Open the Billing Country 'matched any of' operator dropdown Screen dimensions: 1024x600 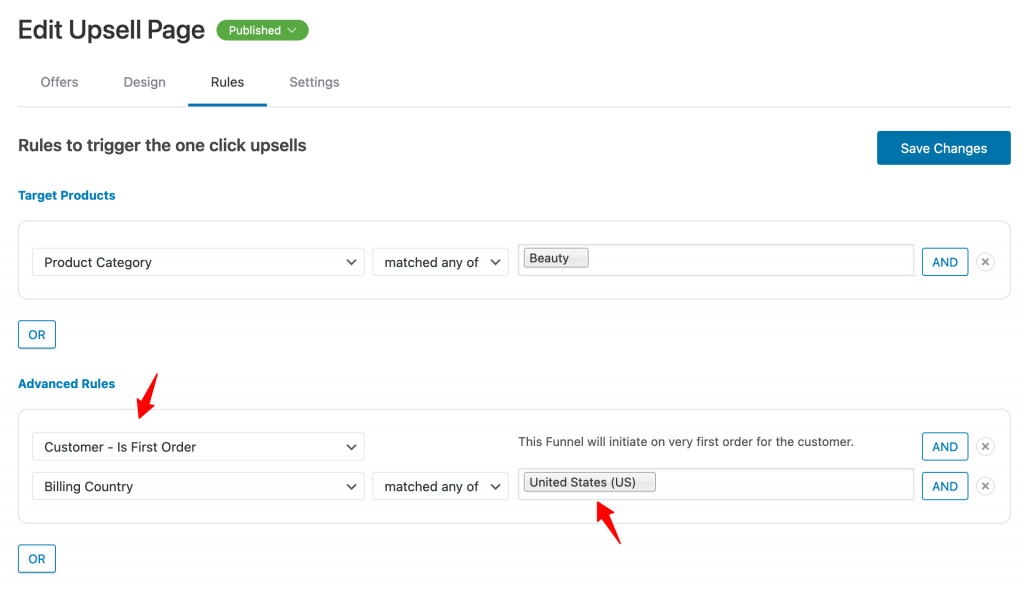click(440, 486)
